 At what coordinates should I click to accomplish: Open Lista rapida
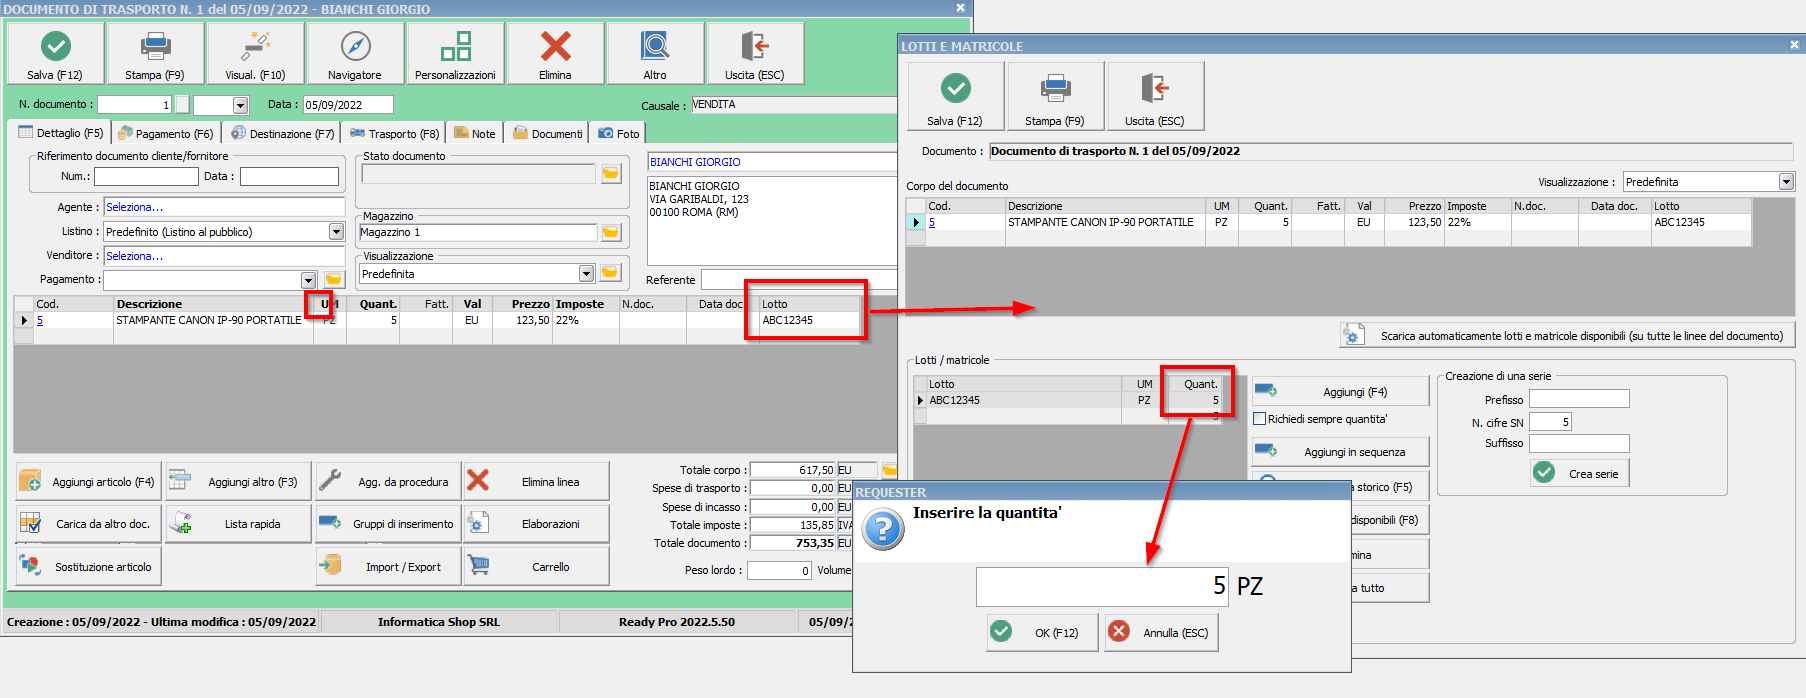238,524
